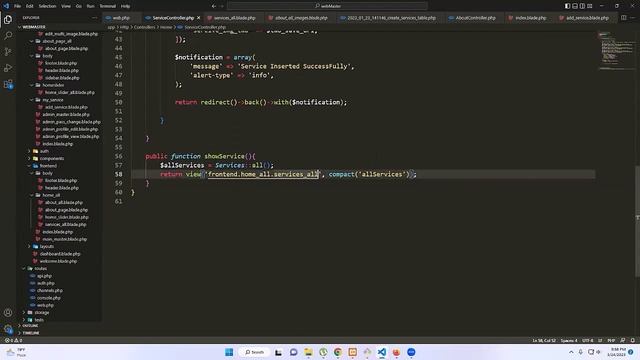Switch to Visual Studio Code taskbar icon
Screen dimensions: 640x360
[x=382, y=352]
